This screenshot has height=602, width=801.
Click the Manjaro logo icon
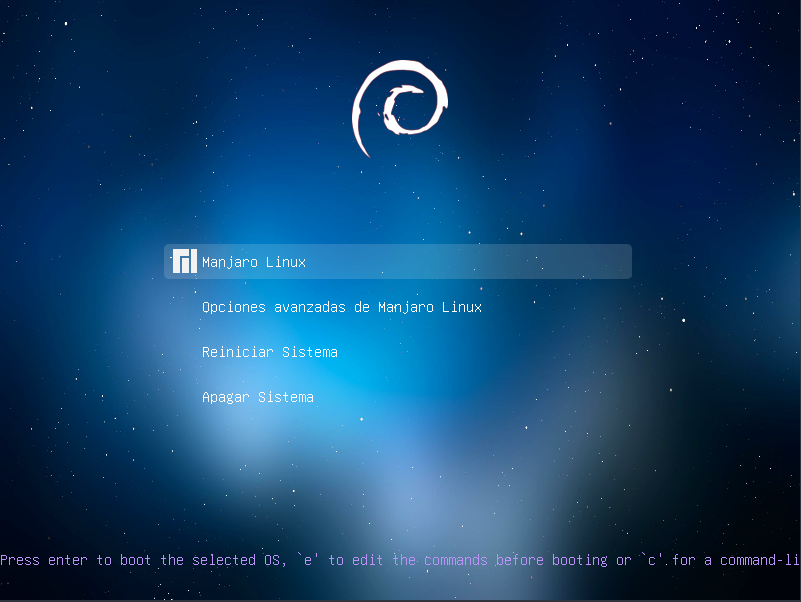point(184,261)
